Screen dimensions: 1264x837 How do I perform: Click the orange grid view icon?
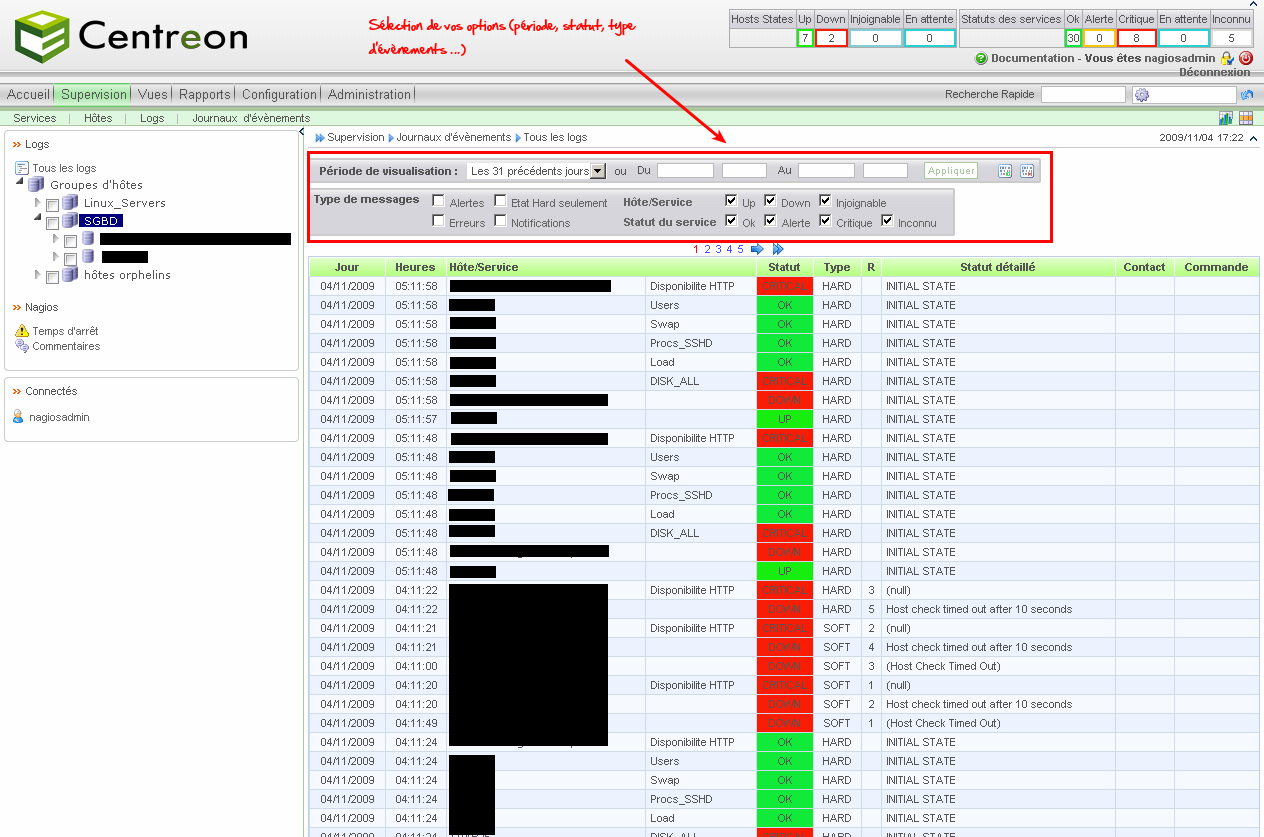[1246, 118]
